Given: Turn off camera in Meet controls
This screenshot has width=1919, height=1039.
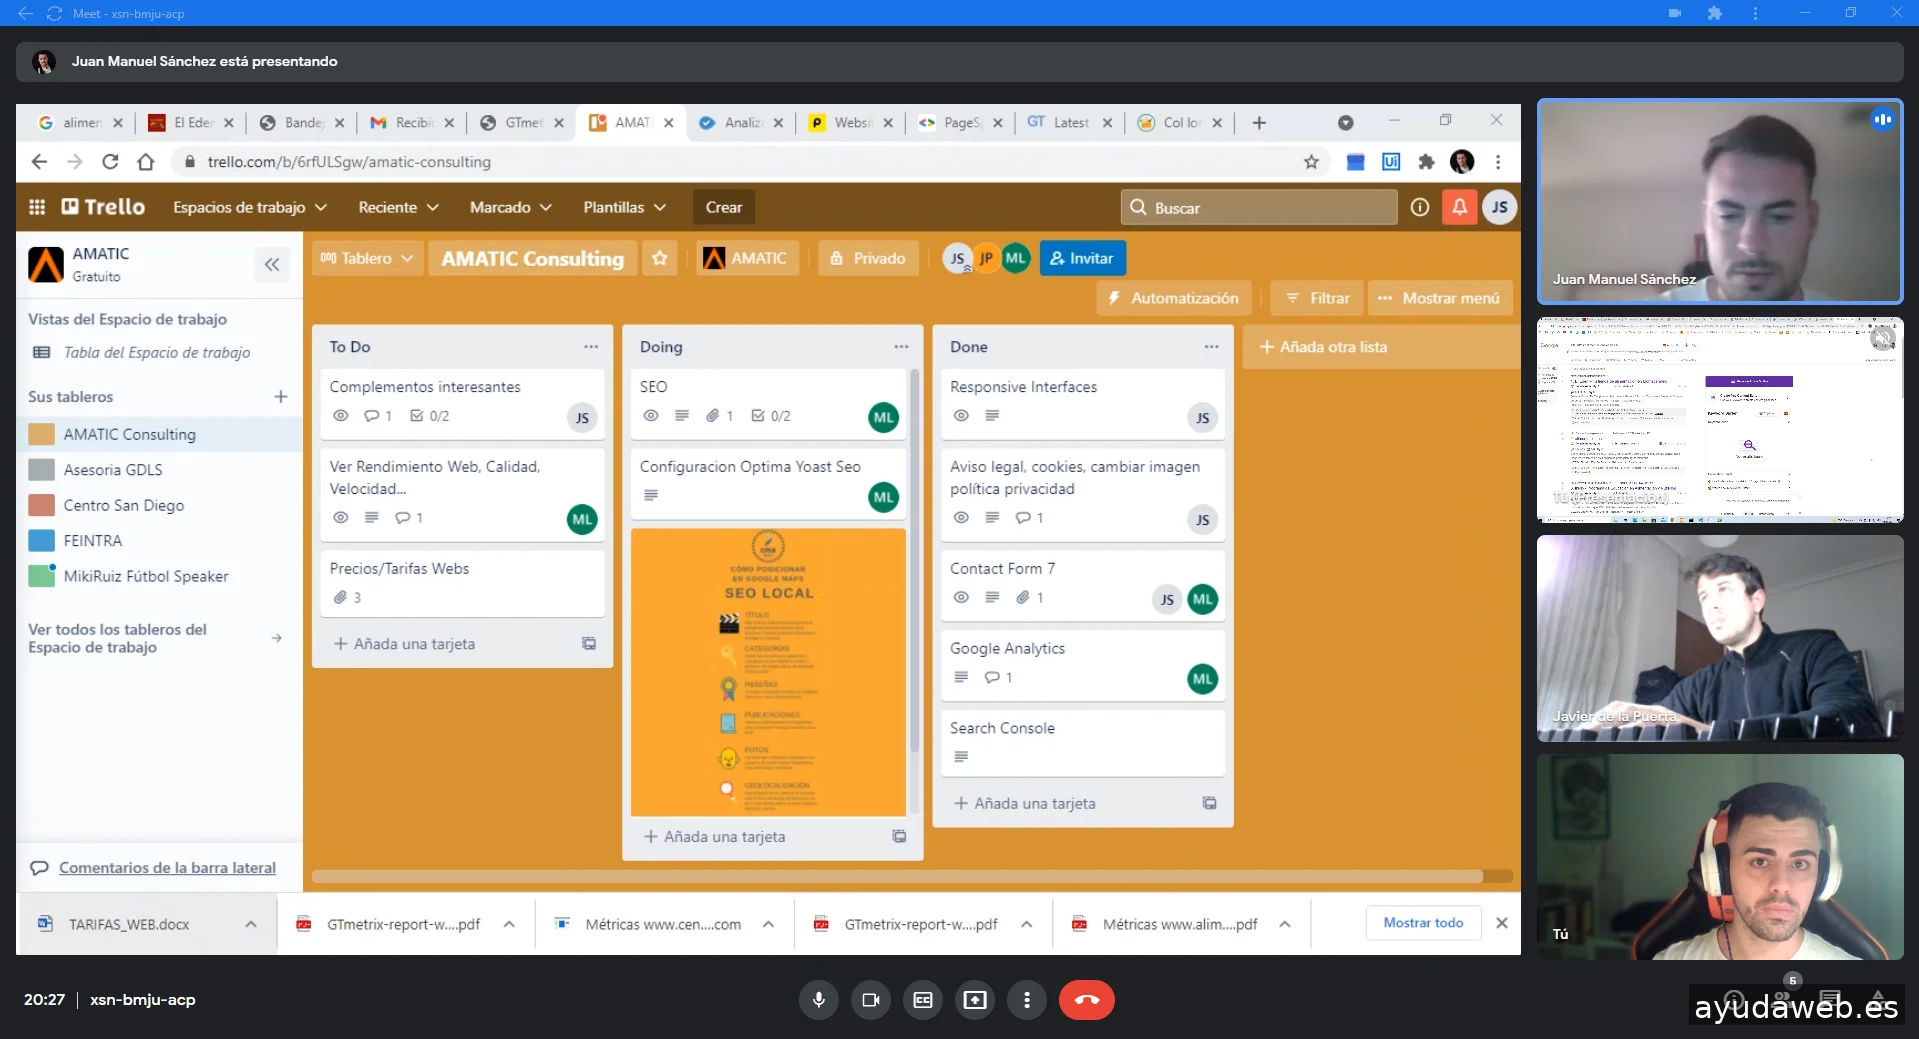Looking at the screenshot, I should point(870,1000).
